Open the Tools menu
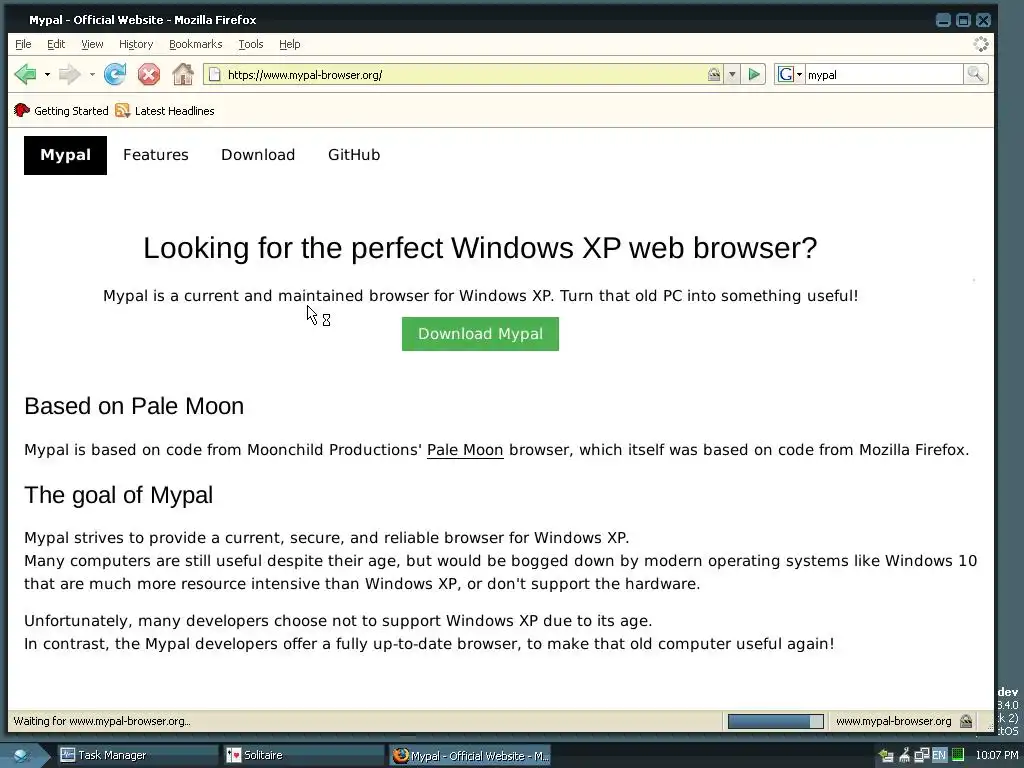Viewport: 1024px width, 768px height. point(251,44)
